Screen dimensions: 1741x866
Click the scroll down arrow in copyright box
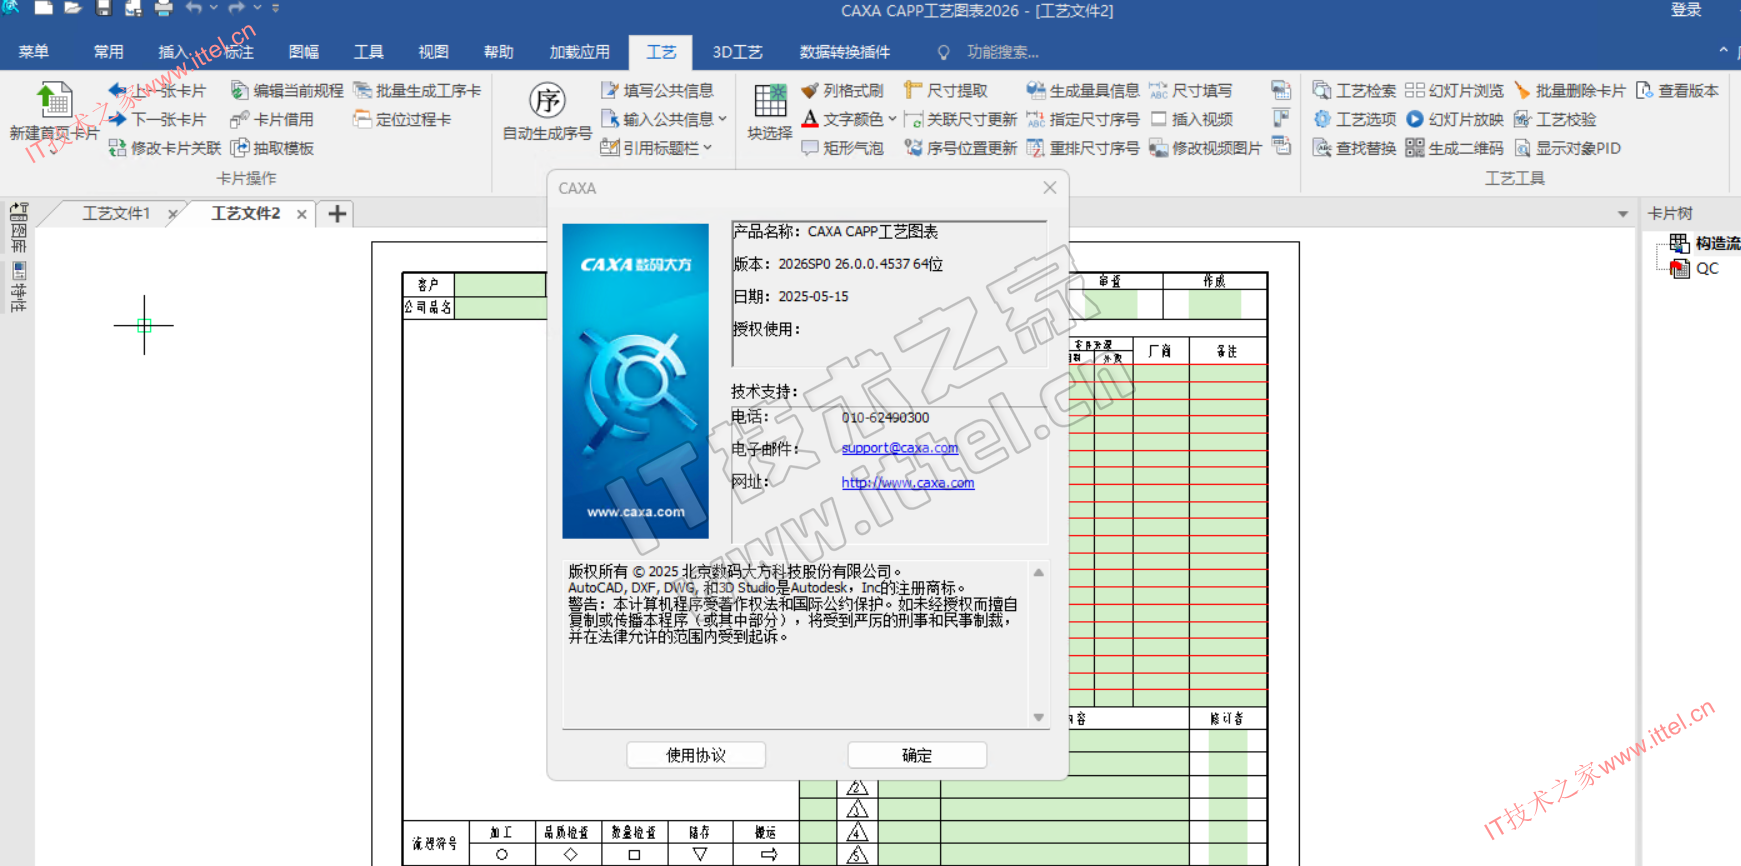tap(1038, 717)
